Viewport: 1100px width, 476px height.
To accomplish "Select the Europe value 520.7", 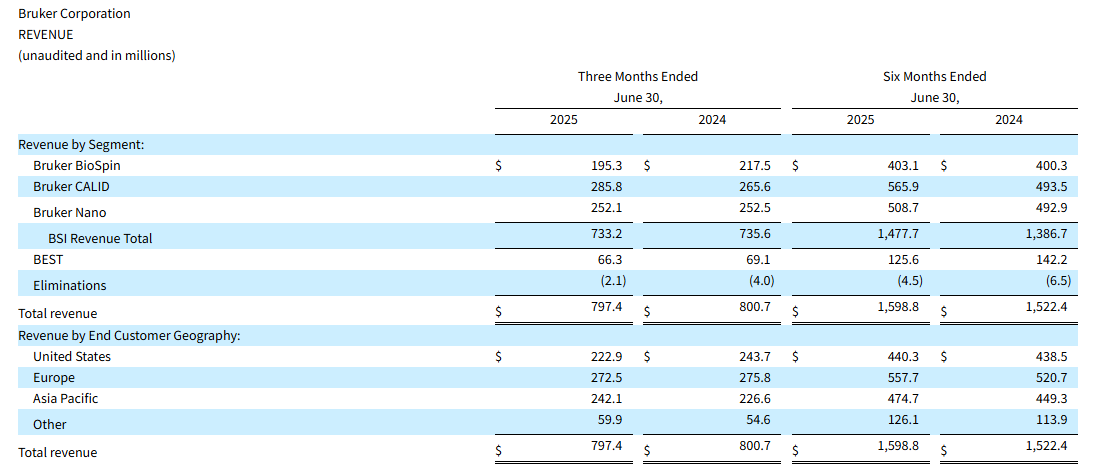I will click(1052, 378).
